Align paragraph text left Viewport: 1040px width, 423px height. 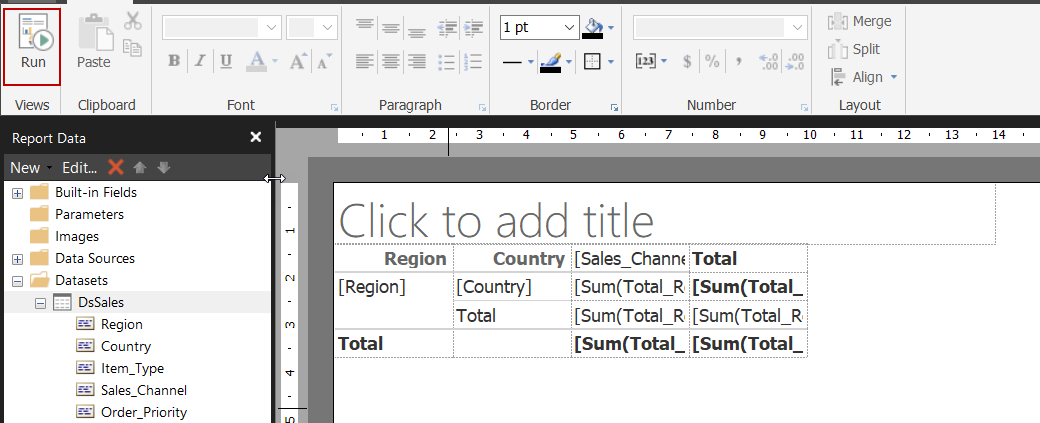(x=364, y=62)
